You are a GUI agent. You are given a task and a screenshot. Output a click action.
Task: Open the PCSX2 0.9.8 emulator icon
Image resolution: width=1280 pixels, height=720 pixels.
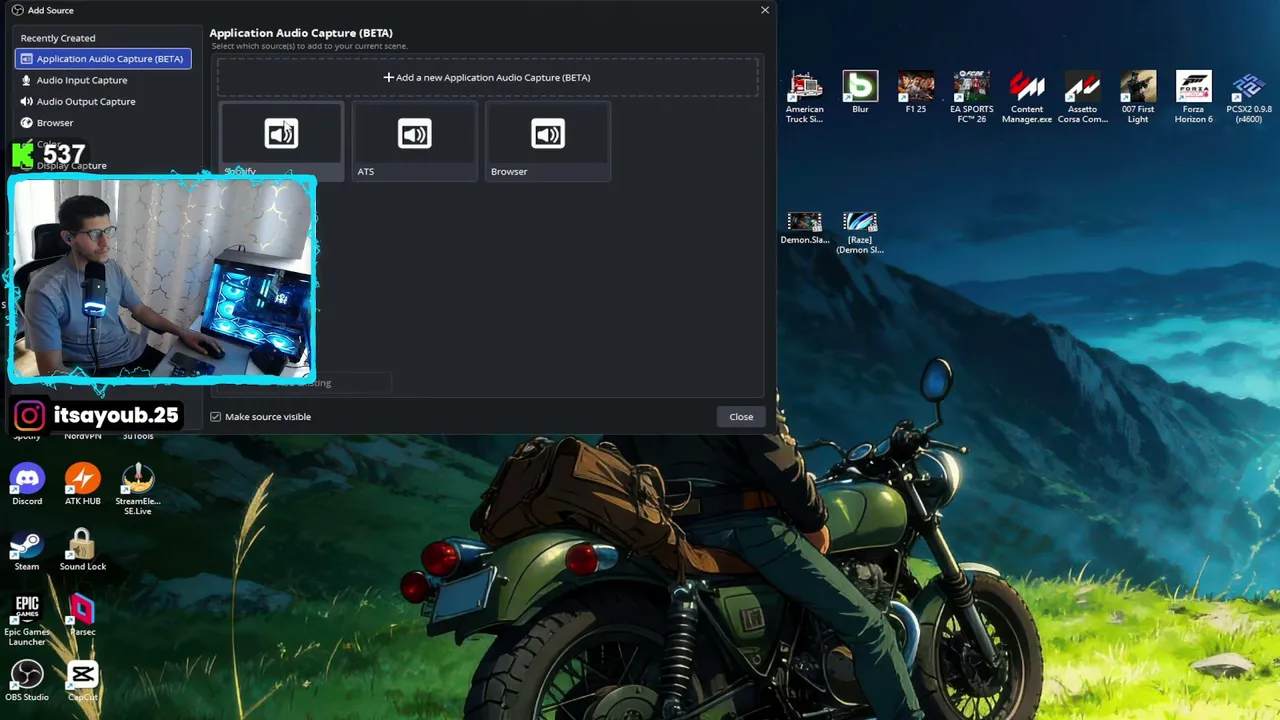(1249, 97)
